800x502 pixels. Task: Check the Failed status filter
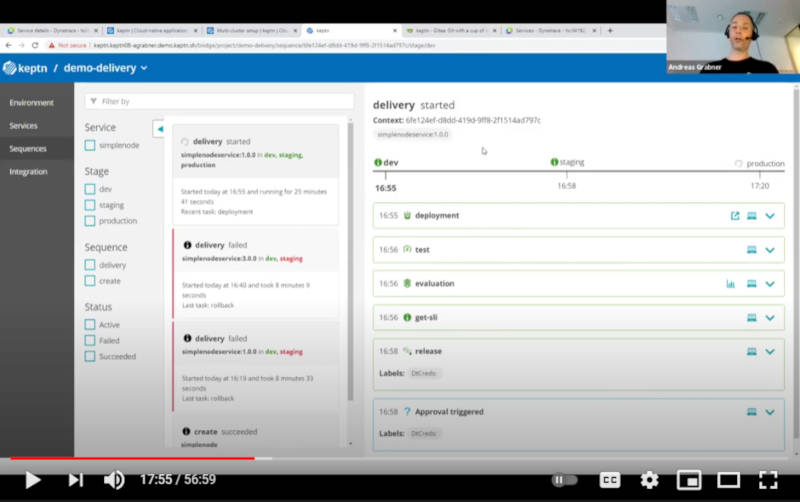click(x=90, y=340)
